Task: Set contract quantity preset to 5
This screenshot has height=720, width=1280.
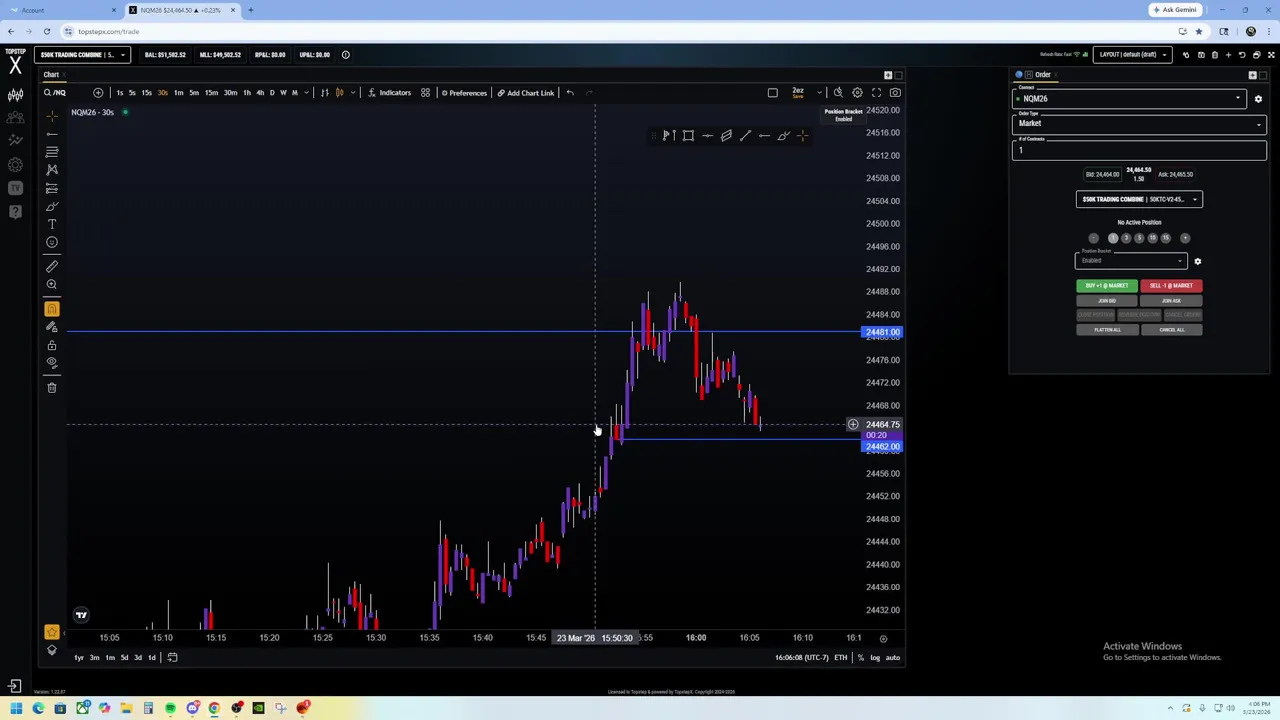Action: click(x=1139, y=238)
